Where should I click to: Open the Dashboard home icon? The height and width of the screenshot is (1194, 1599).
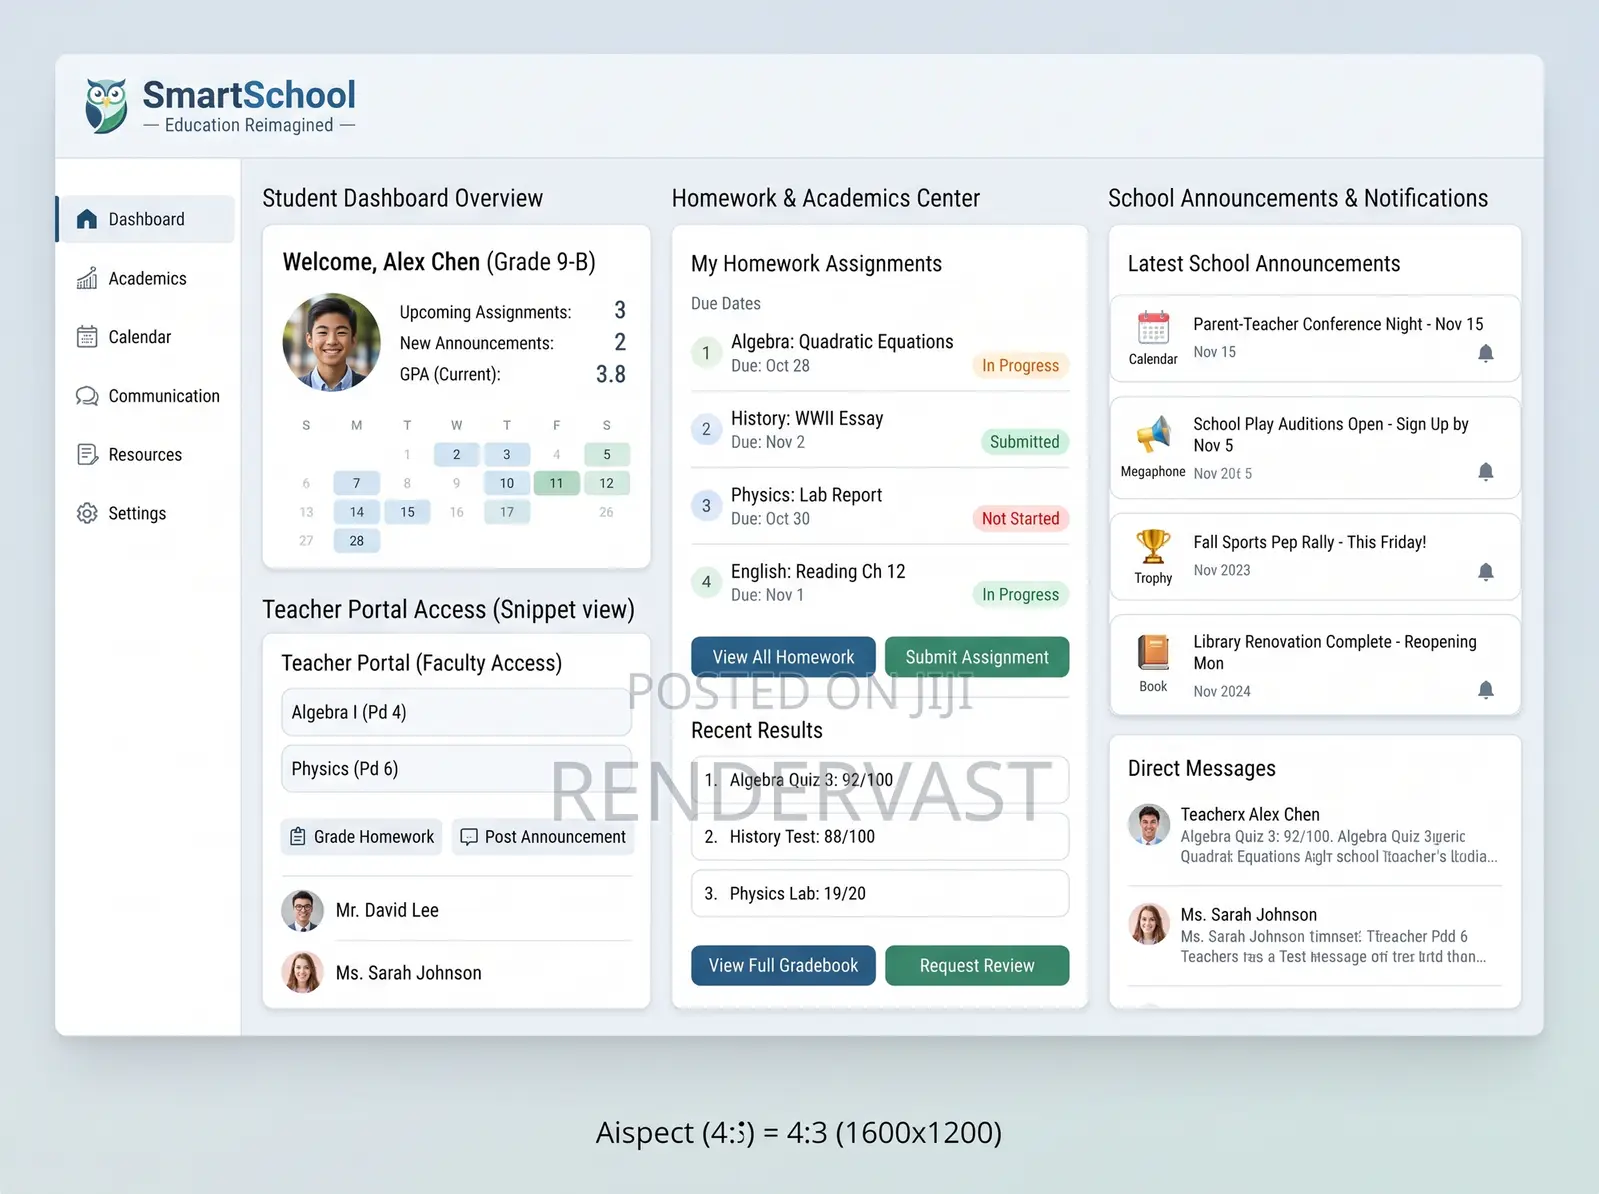[x=87, y=219]
